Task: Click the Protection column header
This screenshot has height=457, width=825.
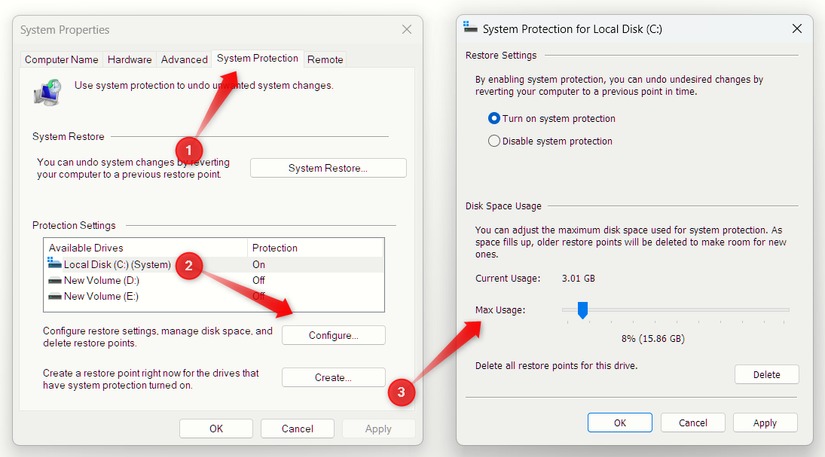Action: (x=275, y=248)
